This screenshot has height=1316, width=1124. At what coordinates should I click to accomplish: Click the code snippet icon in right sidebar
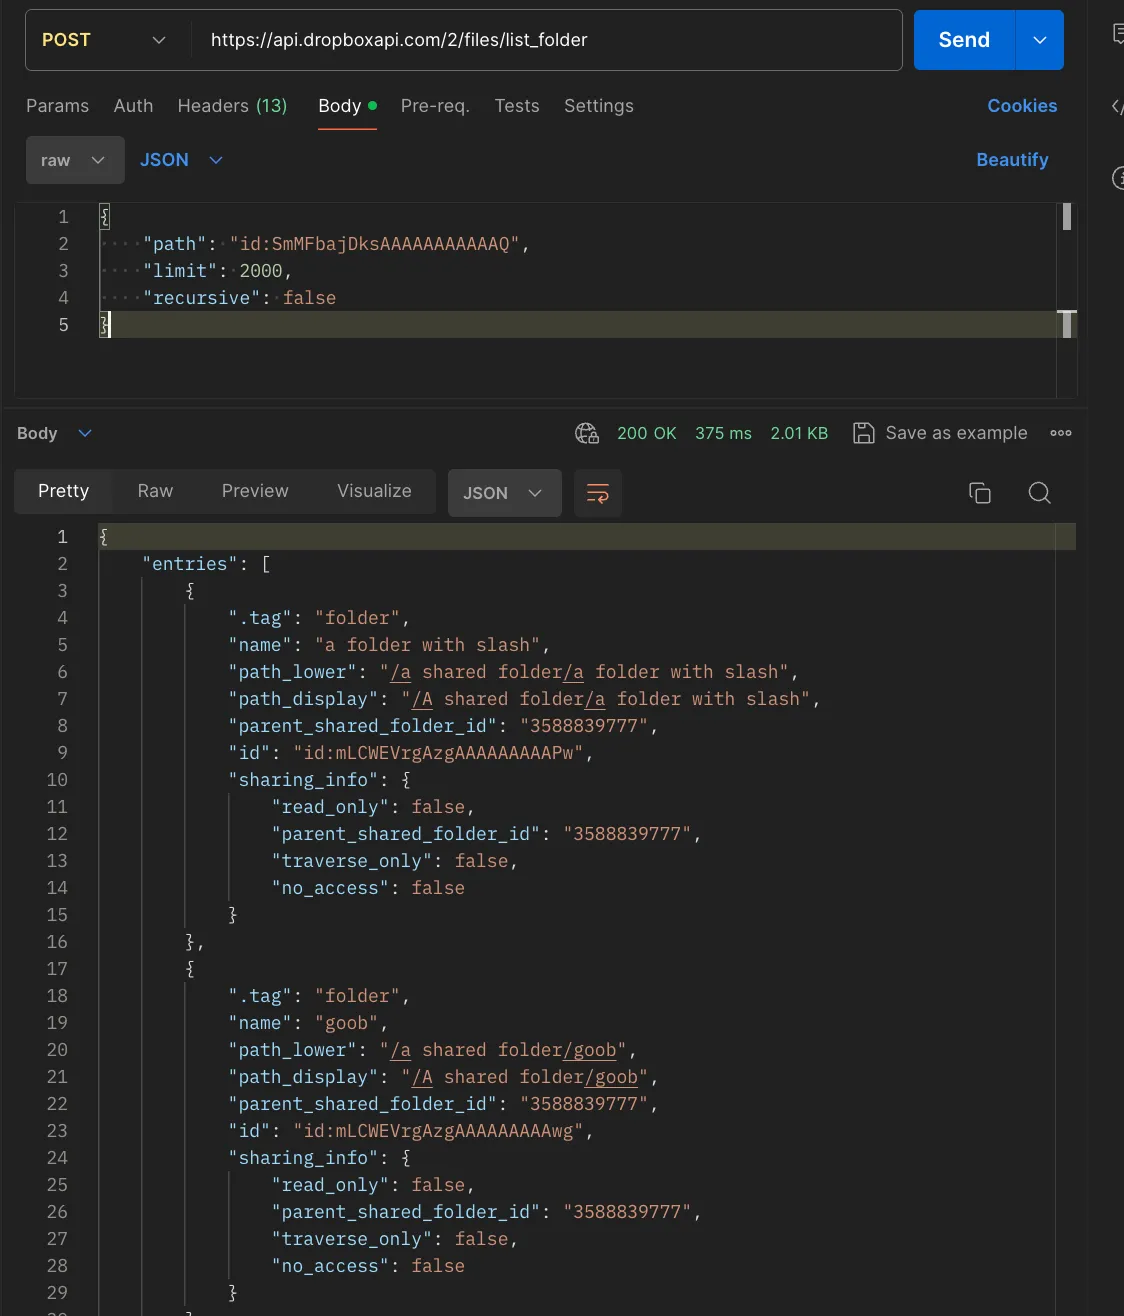point(1117,107)
